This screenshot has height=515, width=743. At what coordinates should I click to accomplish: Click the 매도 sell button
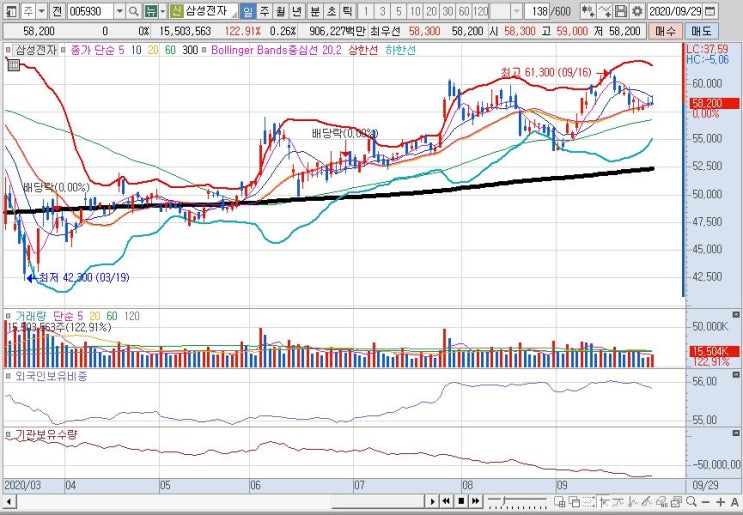[701, 31]
